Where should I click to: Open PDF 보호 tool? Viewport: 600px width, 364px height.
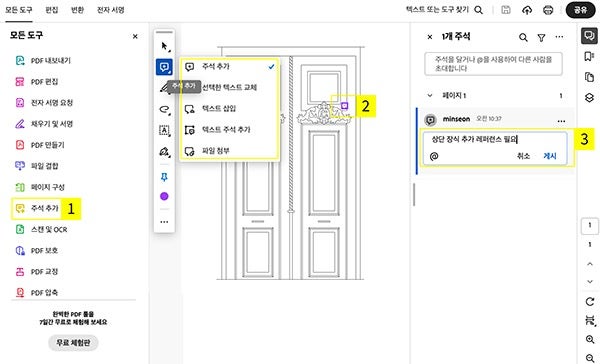point(36,250)
